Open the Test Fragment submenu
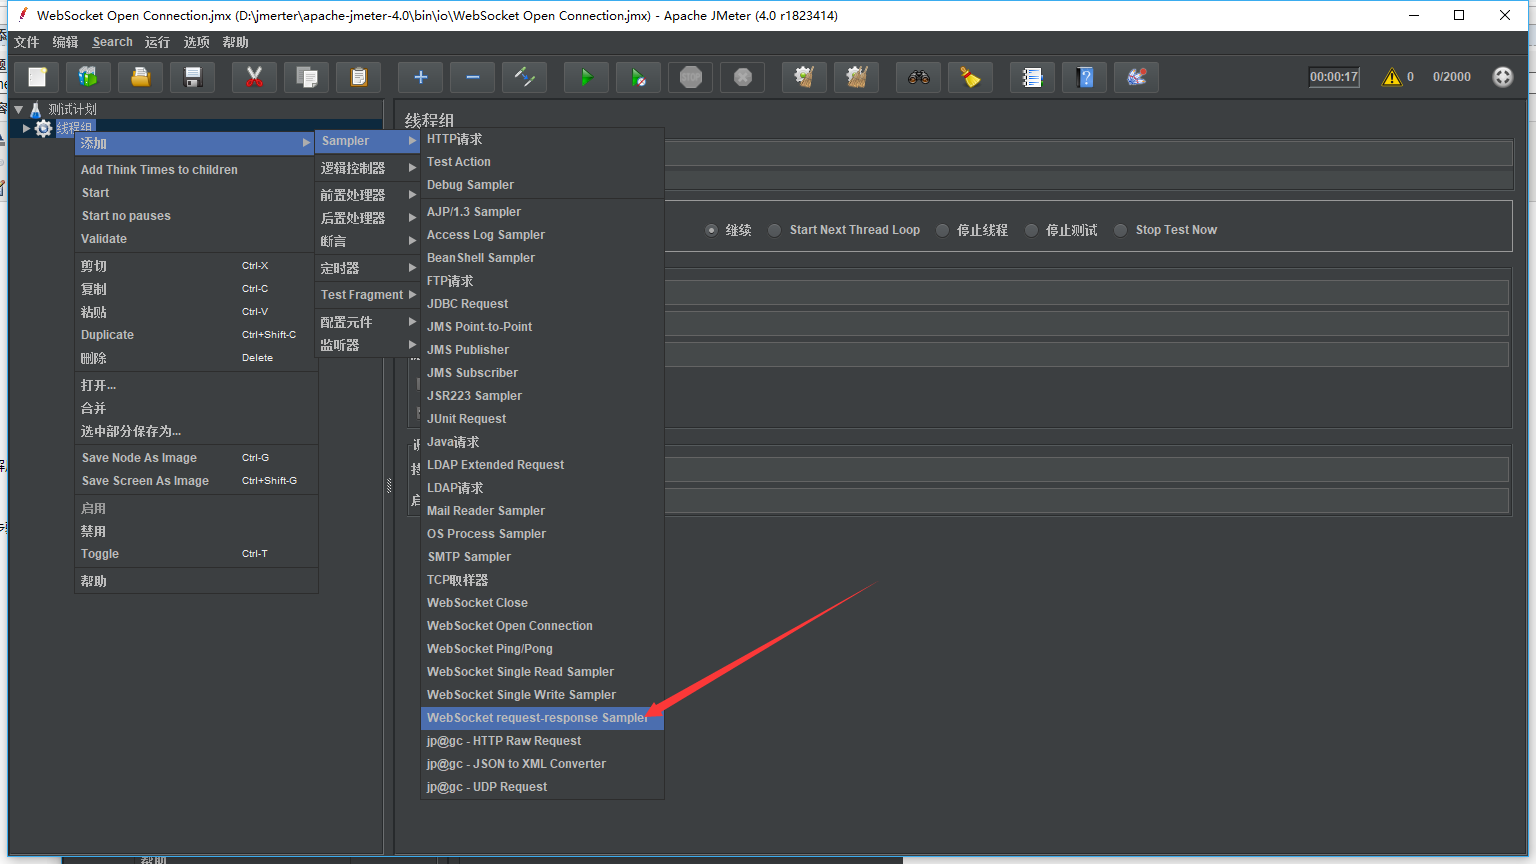The image size is (1536, 864). (367, 295)
